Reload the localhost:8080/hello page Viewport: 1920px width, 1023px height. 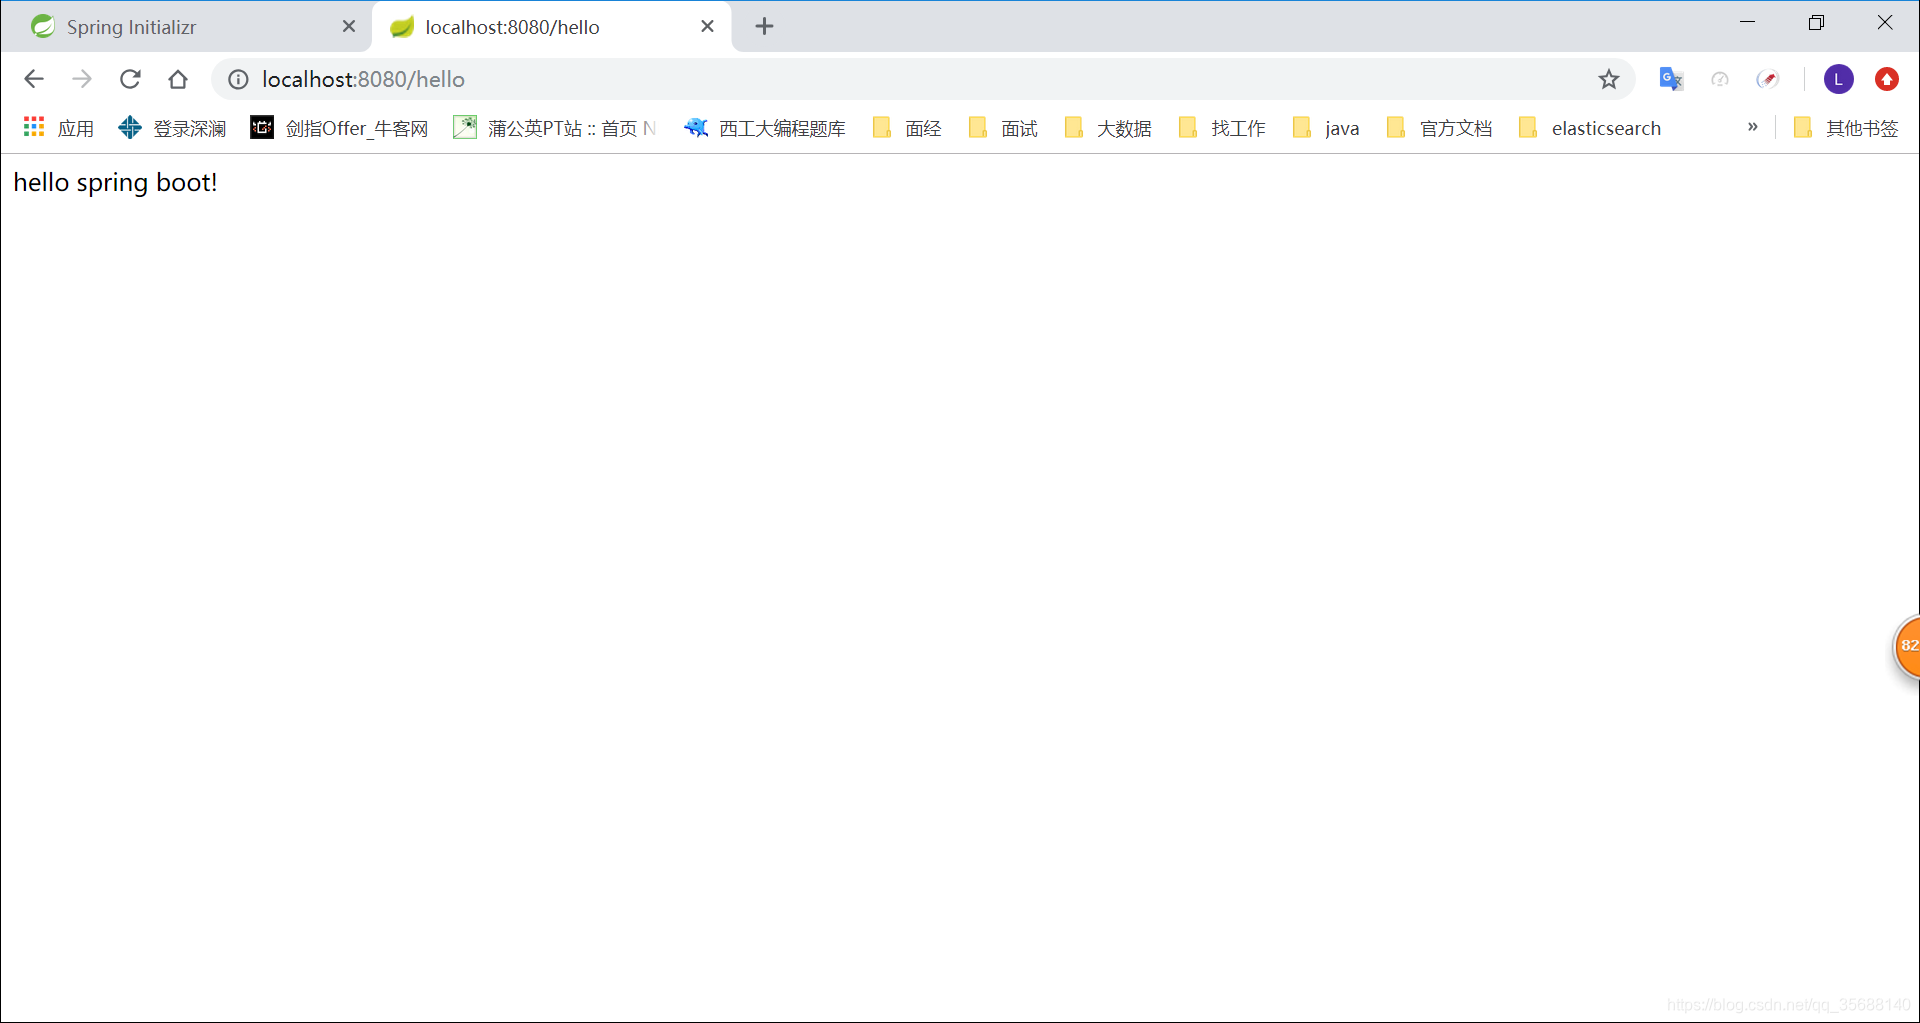coord(130,79)
